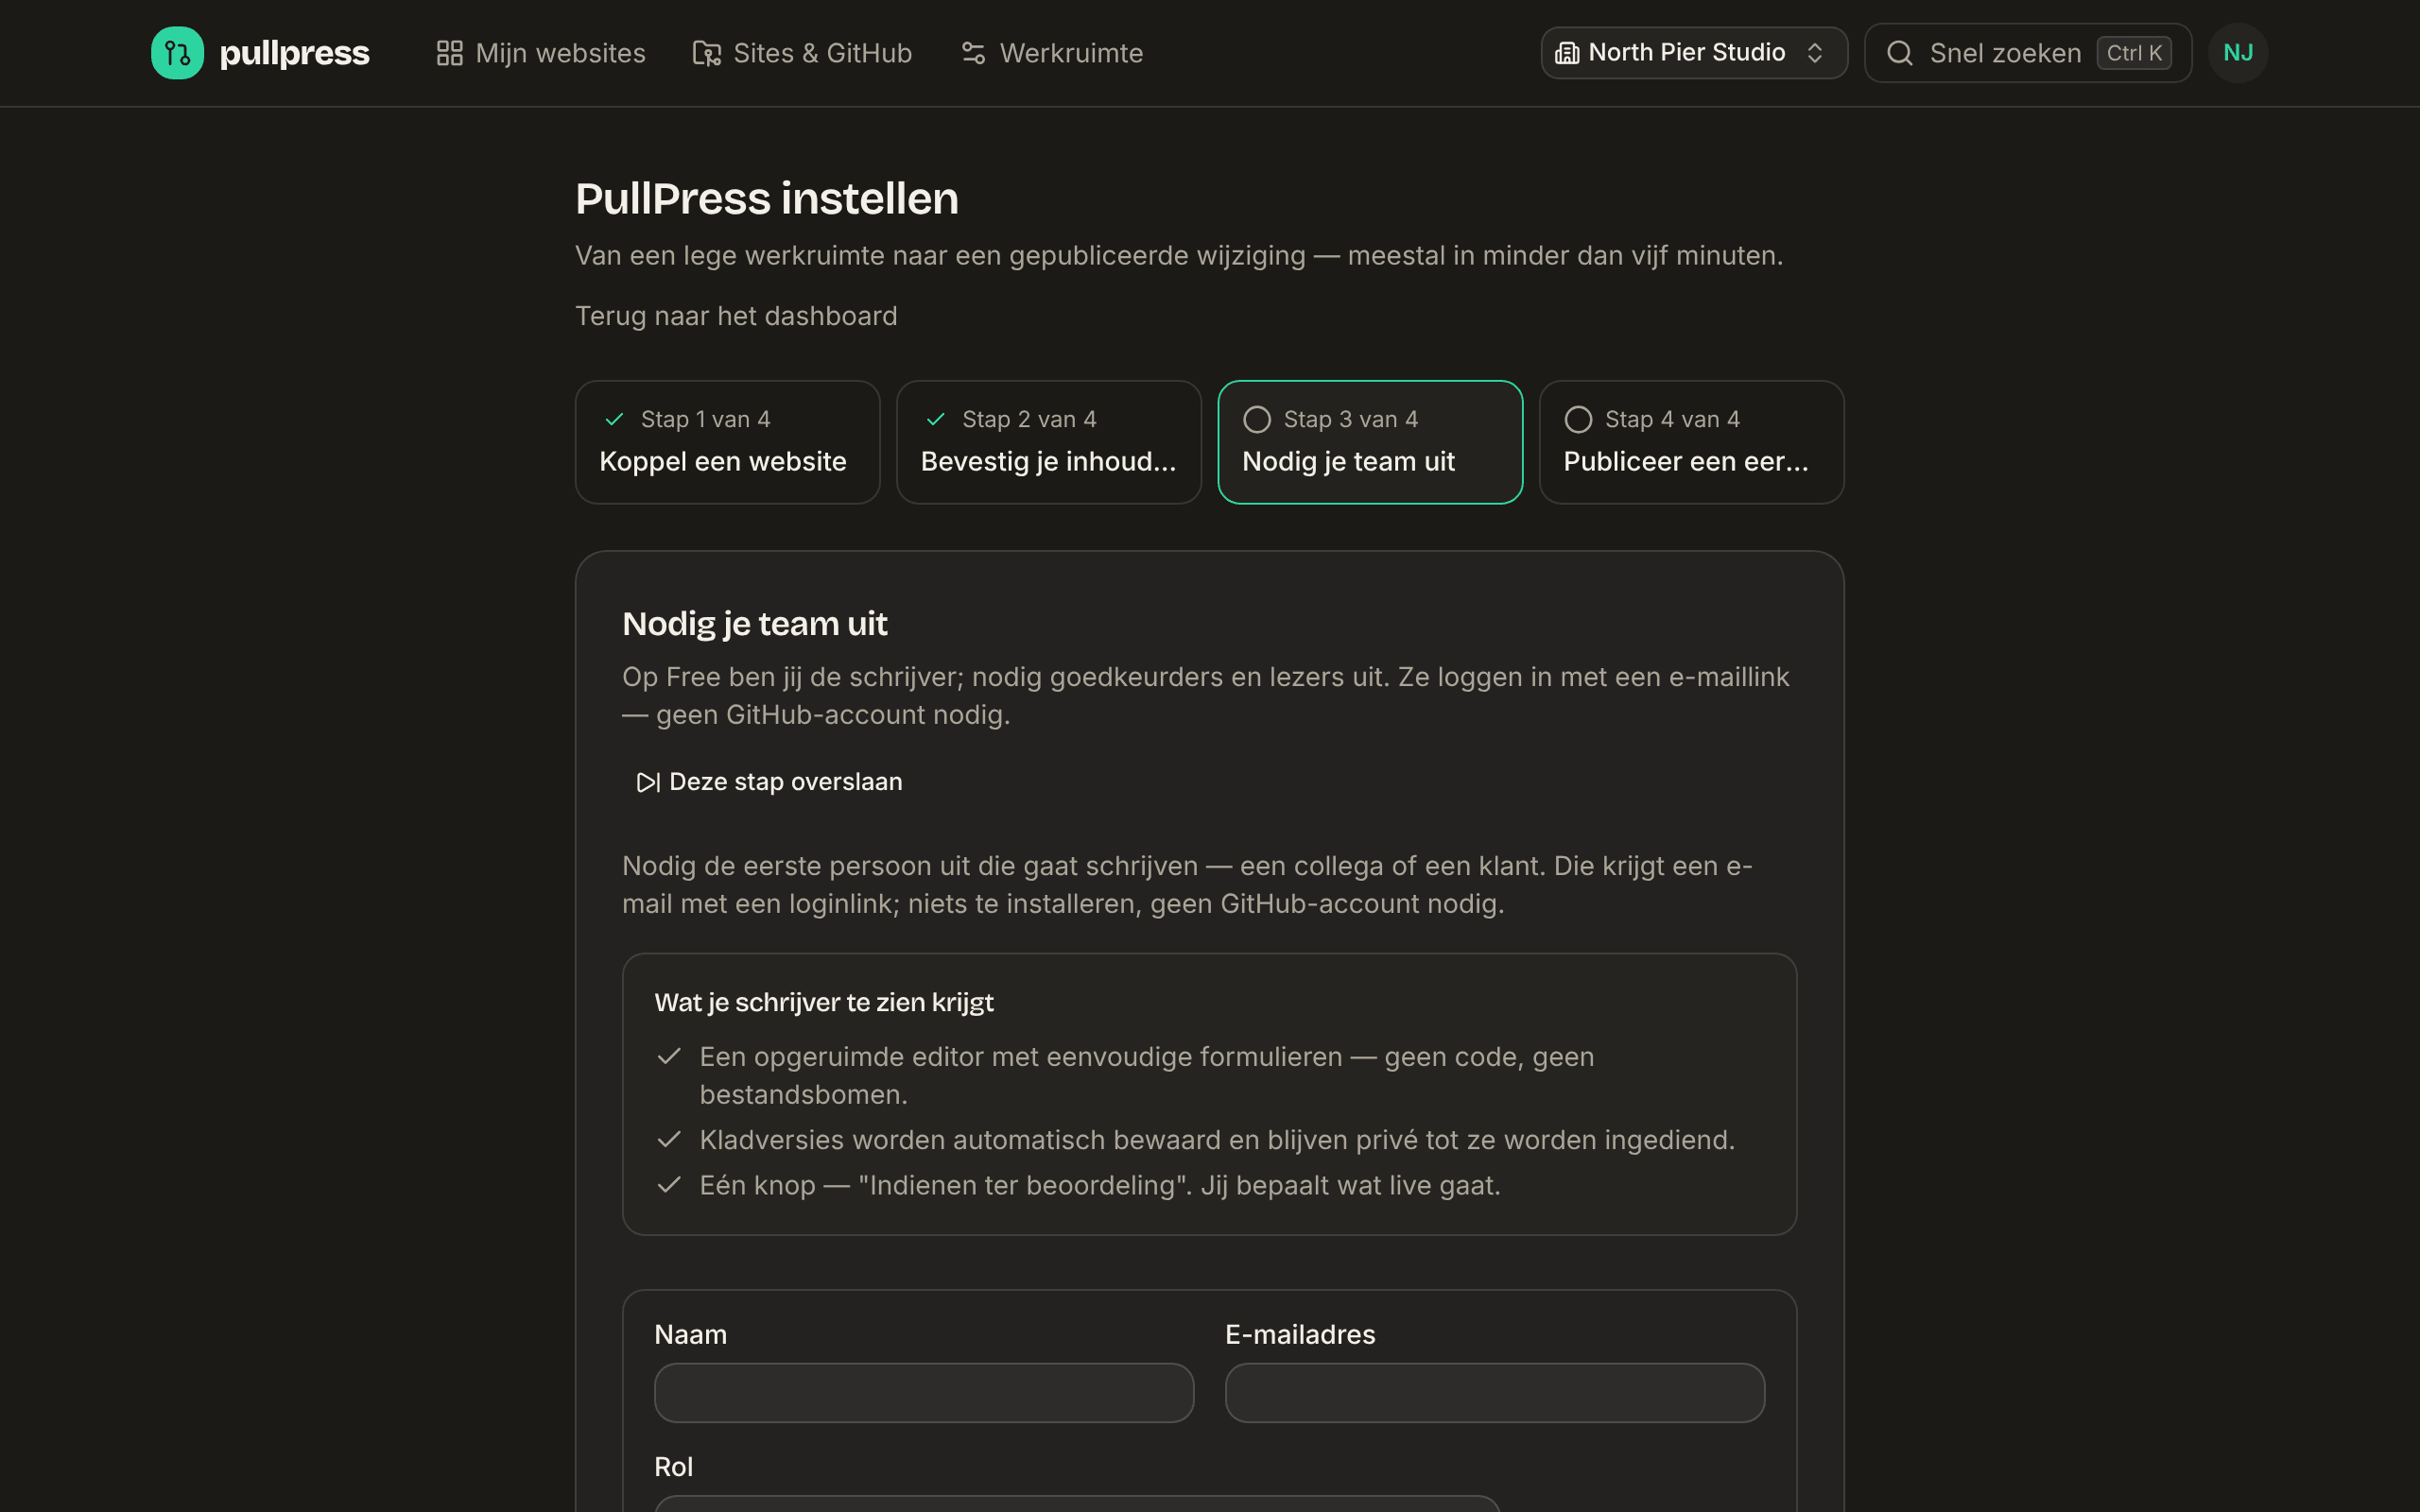The height and width of the screenshot is (1512, 2420).
Task: Click the grid icon beside Mijn websites
Action: (450, 53)
